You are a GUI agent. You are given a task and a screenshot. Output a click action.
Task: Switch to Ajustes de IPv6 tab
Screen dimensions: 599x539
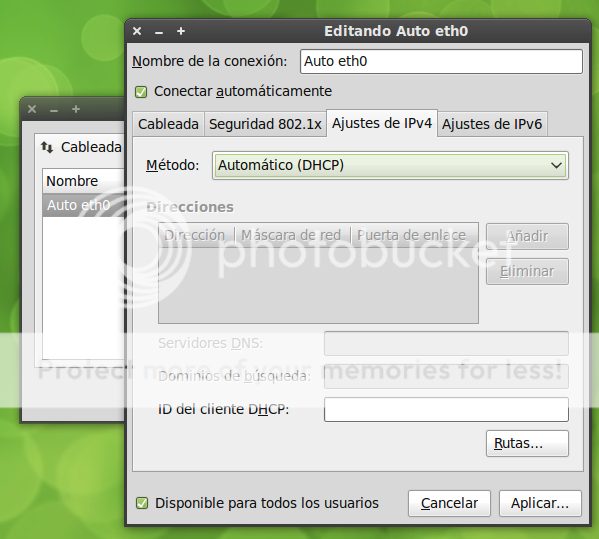[492, 124]
